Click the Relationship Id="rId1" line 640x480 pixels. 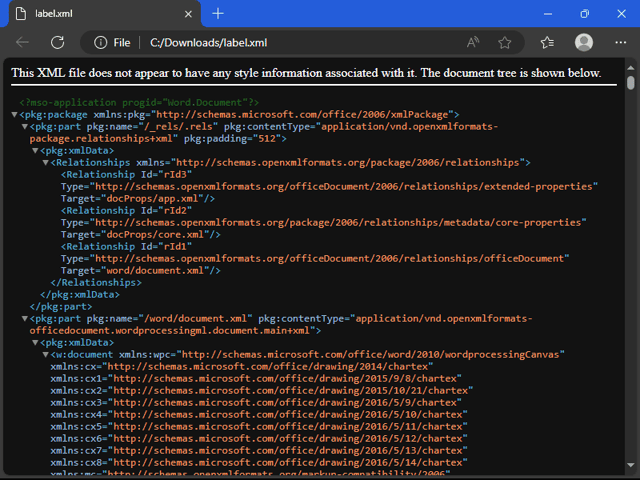point(126,246)
